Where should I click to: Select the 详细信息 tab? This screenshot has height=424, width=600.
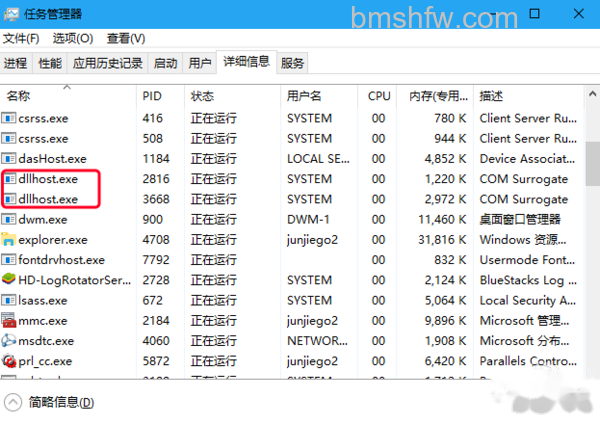(246, 62)
